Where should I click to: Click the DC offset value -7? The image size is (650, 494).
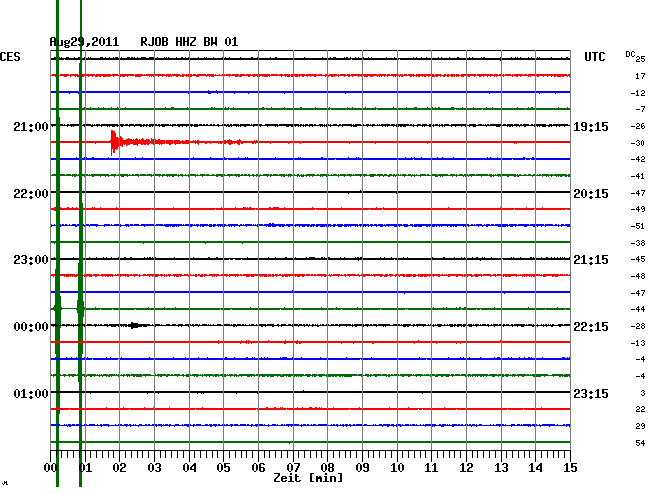[x=640, y=109]
